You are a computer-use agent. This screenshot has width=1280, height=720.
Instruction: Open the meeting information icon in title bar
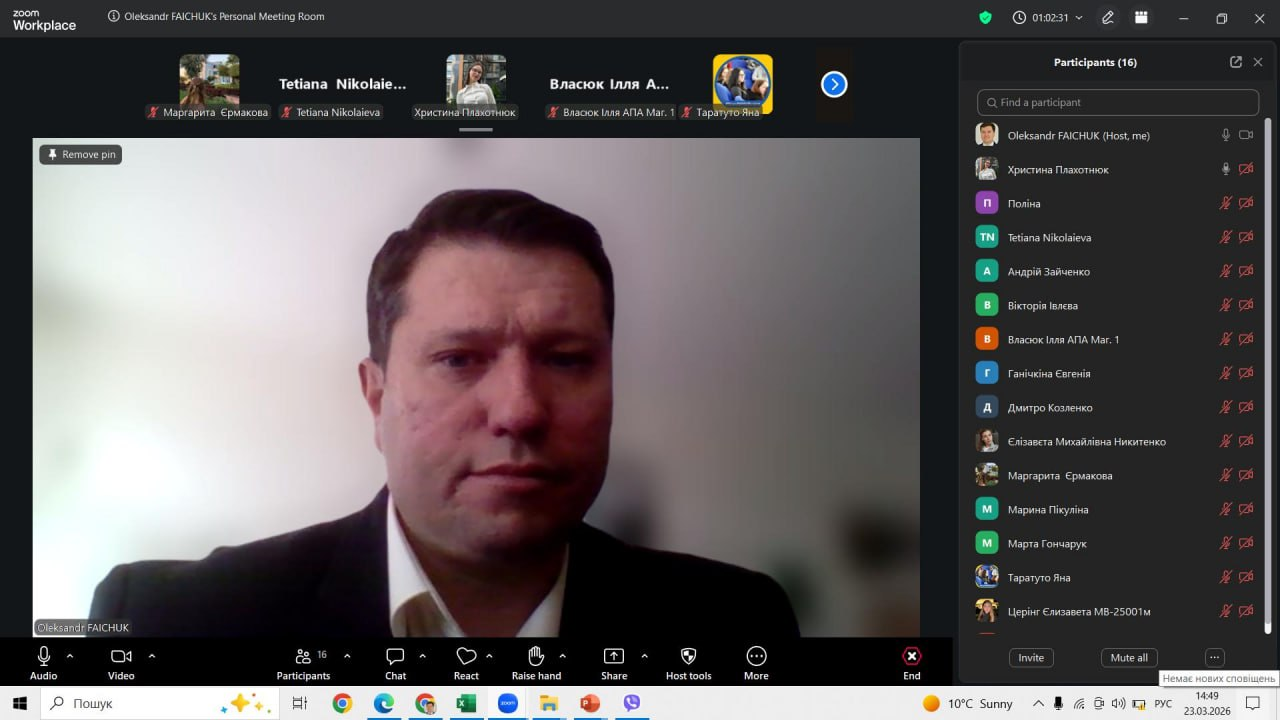[113, 17]
